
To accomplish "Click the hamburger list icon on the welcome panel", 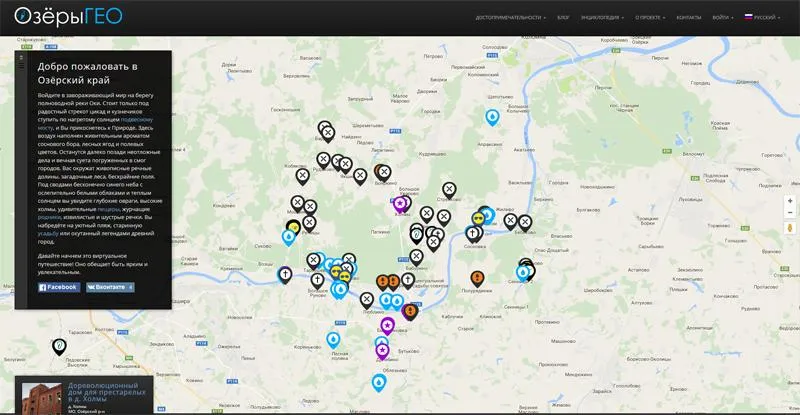I will click(21, 66).
